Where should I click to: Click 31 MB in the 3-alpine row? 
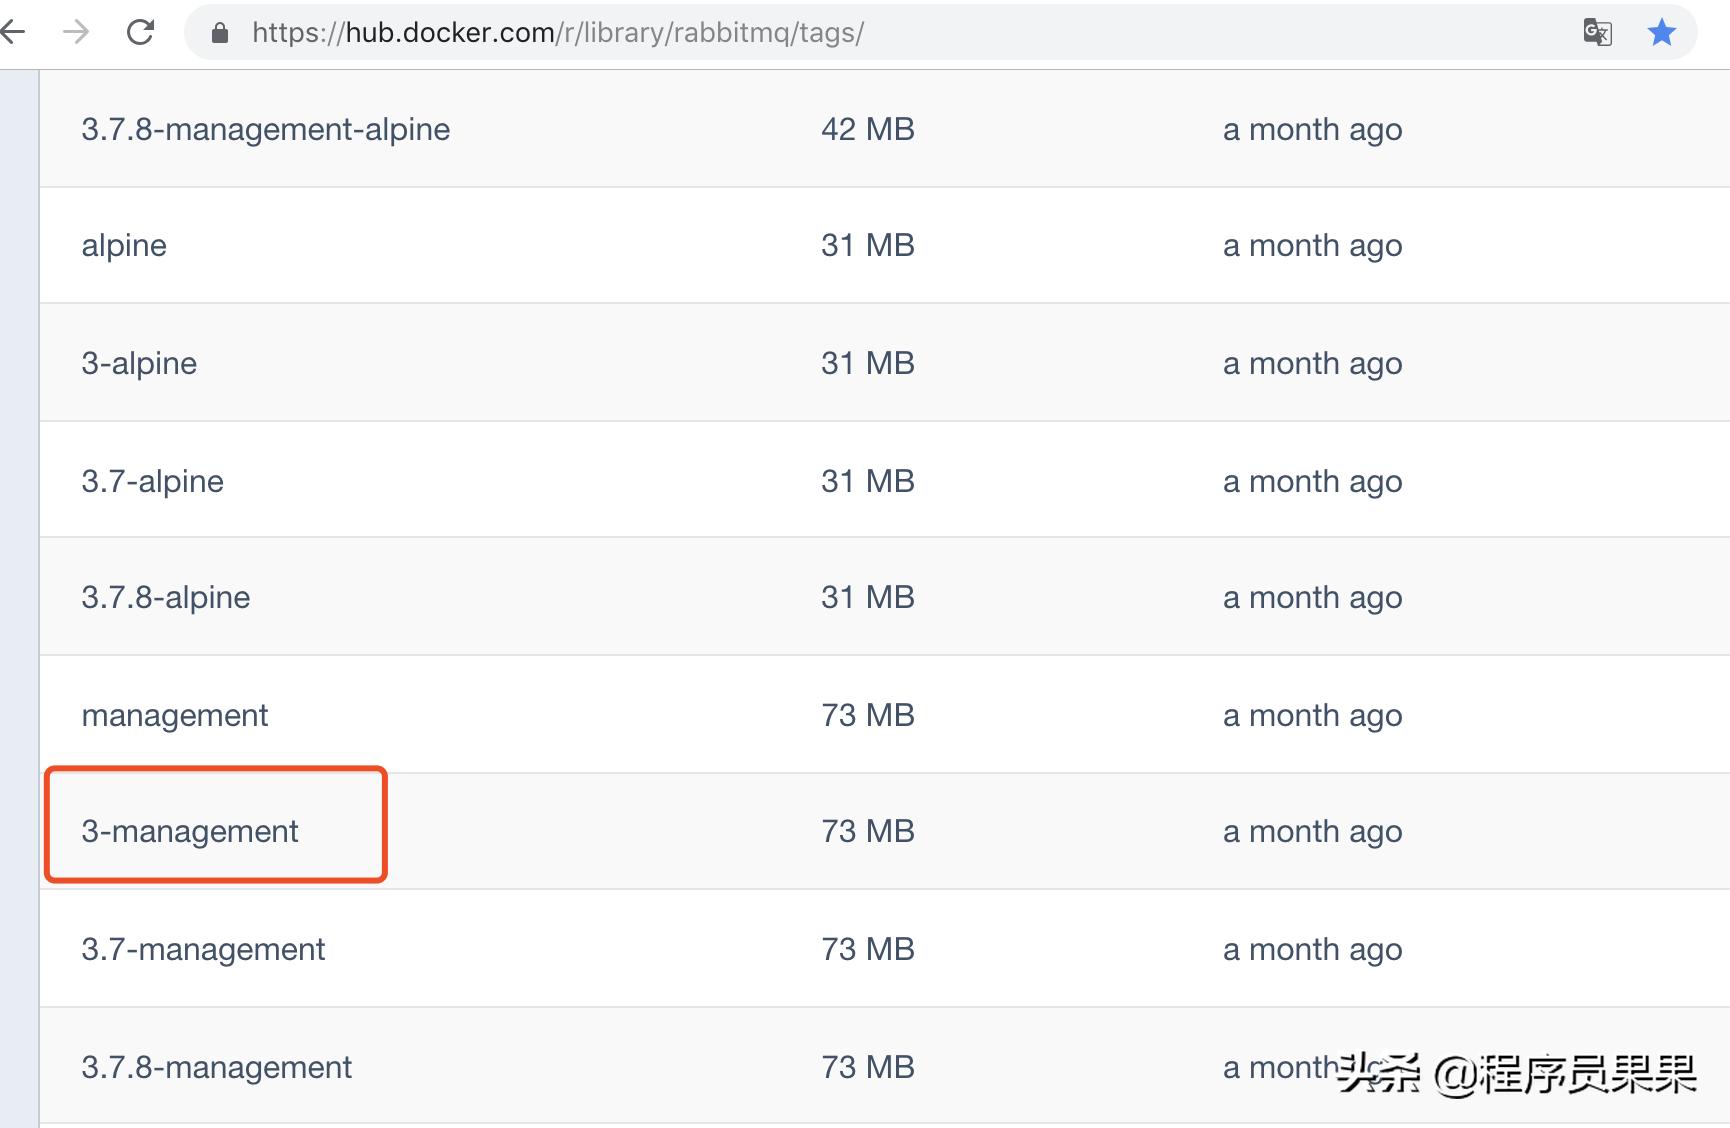click(x=868, y=363)
